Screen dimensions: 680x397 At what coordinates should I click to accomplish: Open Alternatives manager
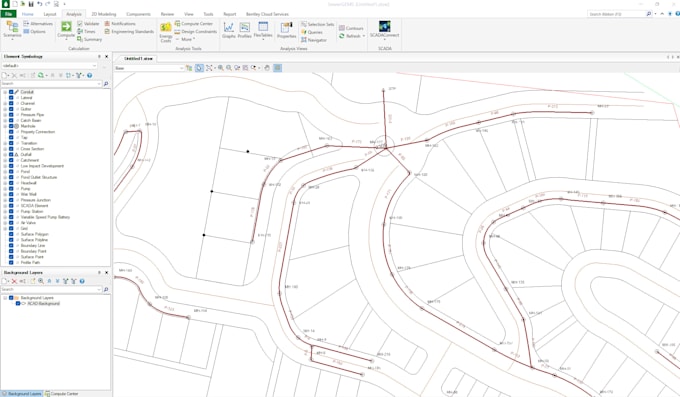click(38, 23)
